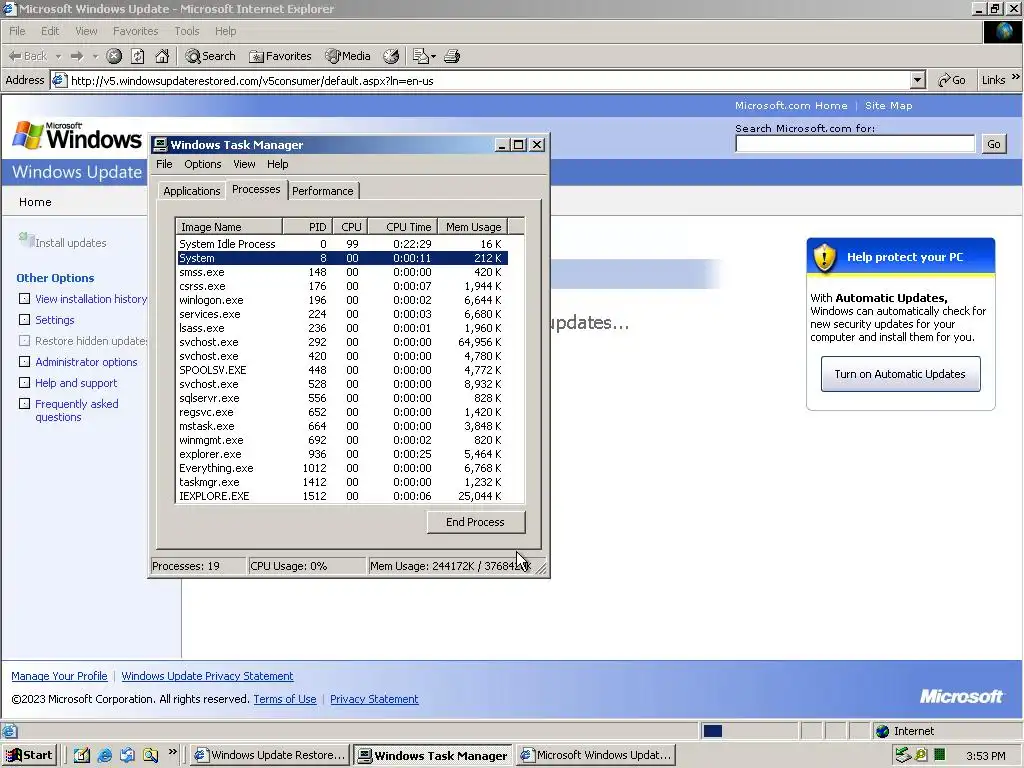Image resolution: width=1024 pixels, height=768 pixels.
Task: Open Administrator options link
Action: tap(86, 362)
